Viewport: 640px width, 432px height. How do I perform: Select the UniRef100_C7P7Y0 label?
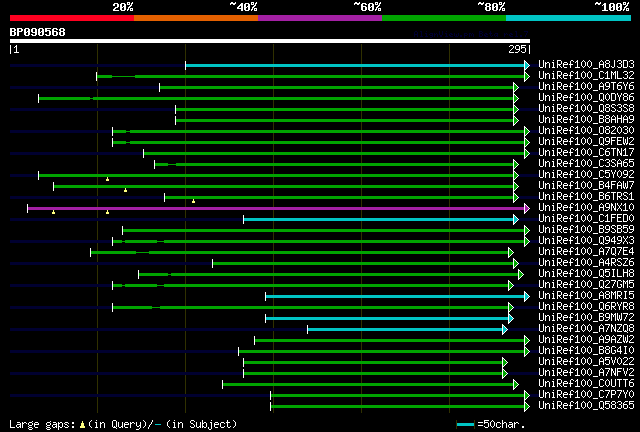click(x=586, y=395)
